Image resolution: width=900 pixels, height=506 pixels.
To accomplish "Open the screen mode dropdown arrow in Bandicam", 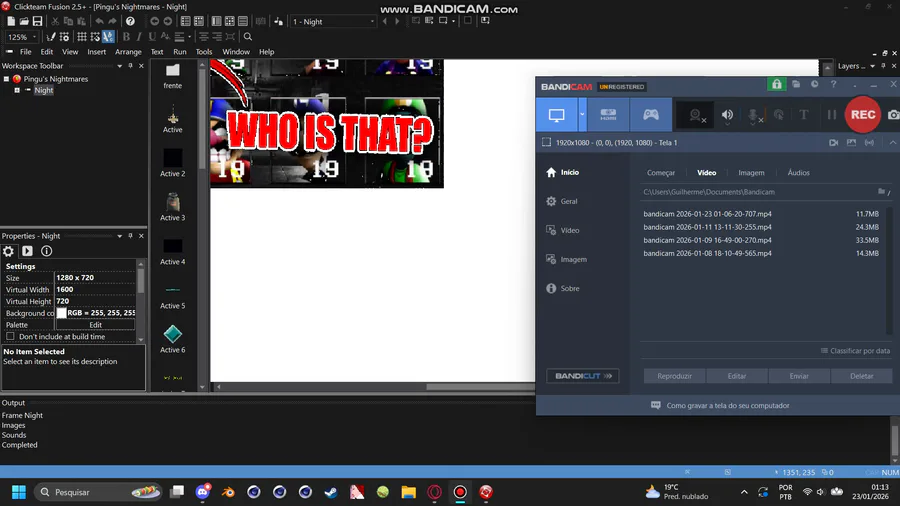I will pos(582,115).
